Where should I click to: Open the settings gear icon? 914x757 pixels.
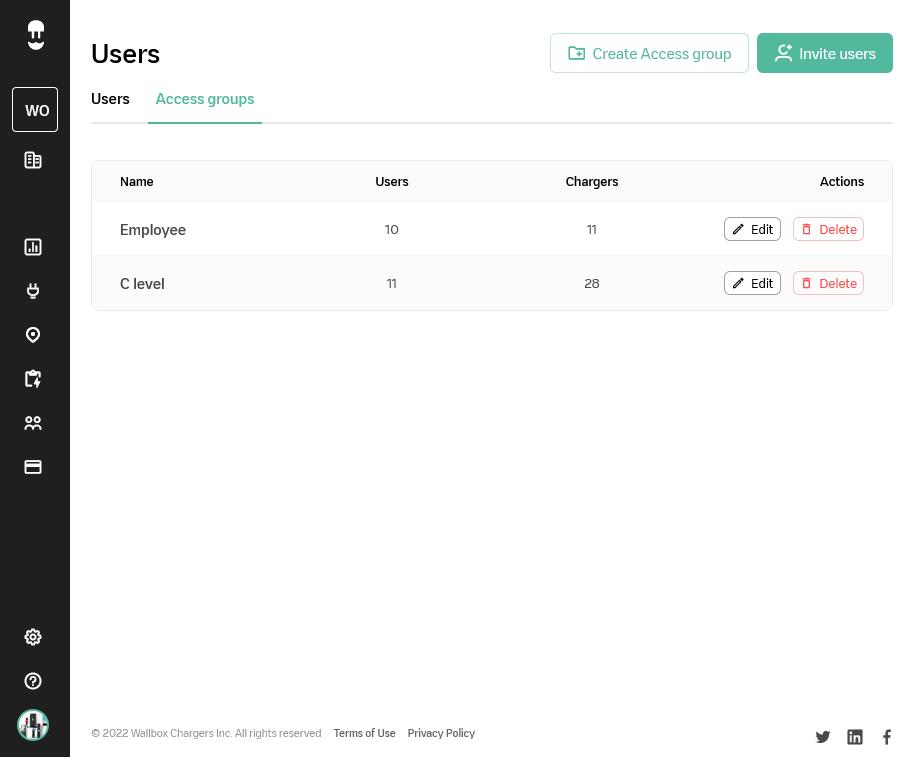click(33, 637)
